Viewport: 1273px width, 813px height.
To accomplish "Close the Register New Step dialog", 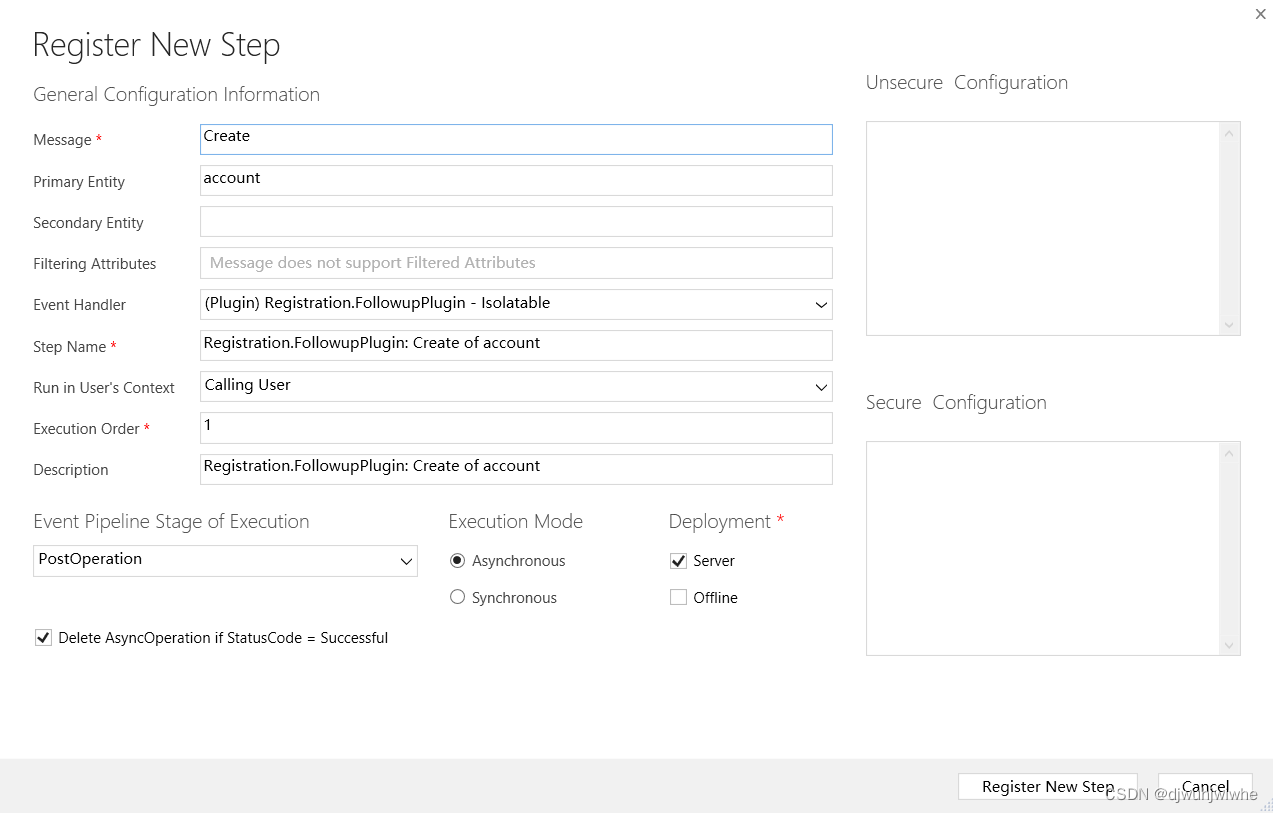I will pyautogui.click(x=1260, y=14).
